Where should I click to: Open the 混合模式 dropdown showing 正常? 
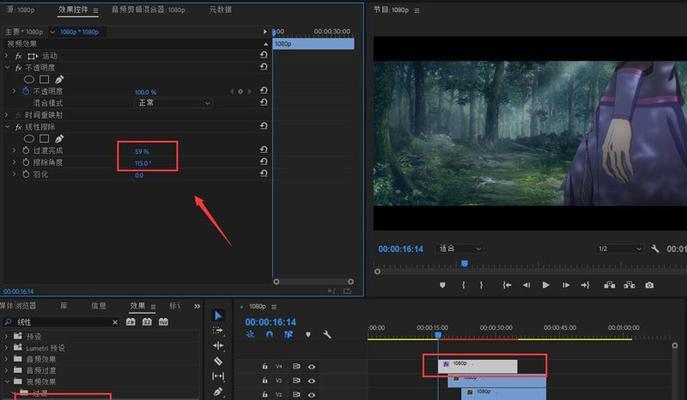[x=173, y=103]
